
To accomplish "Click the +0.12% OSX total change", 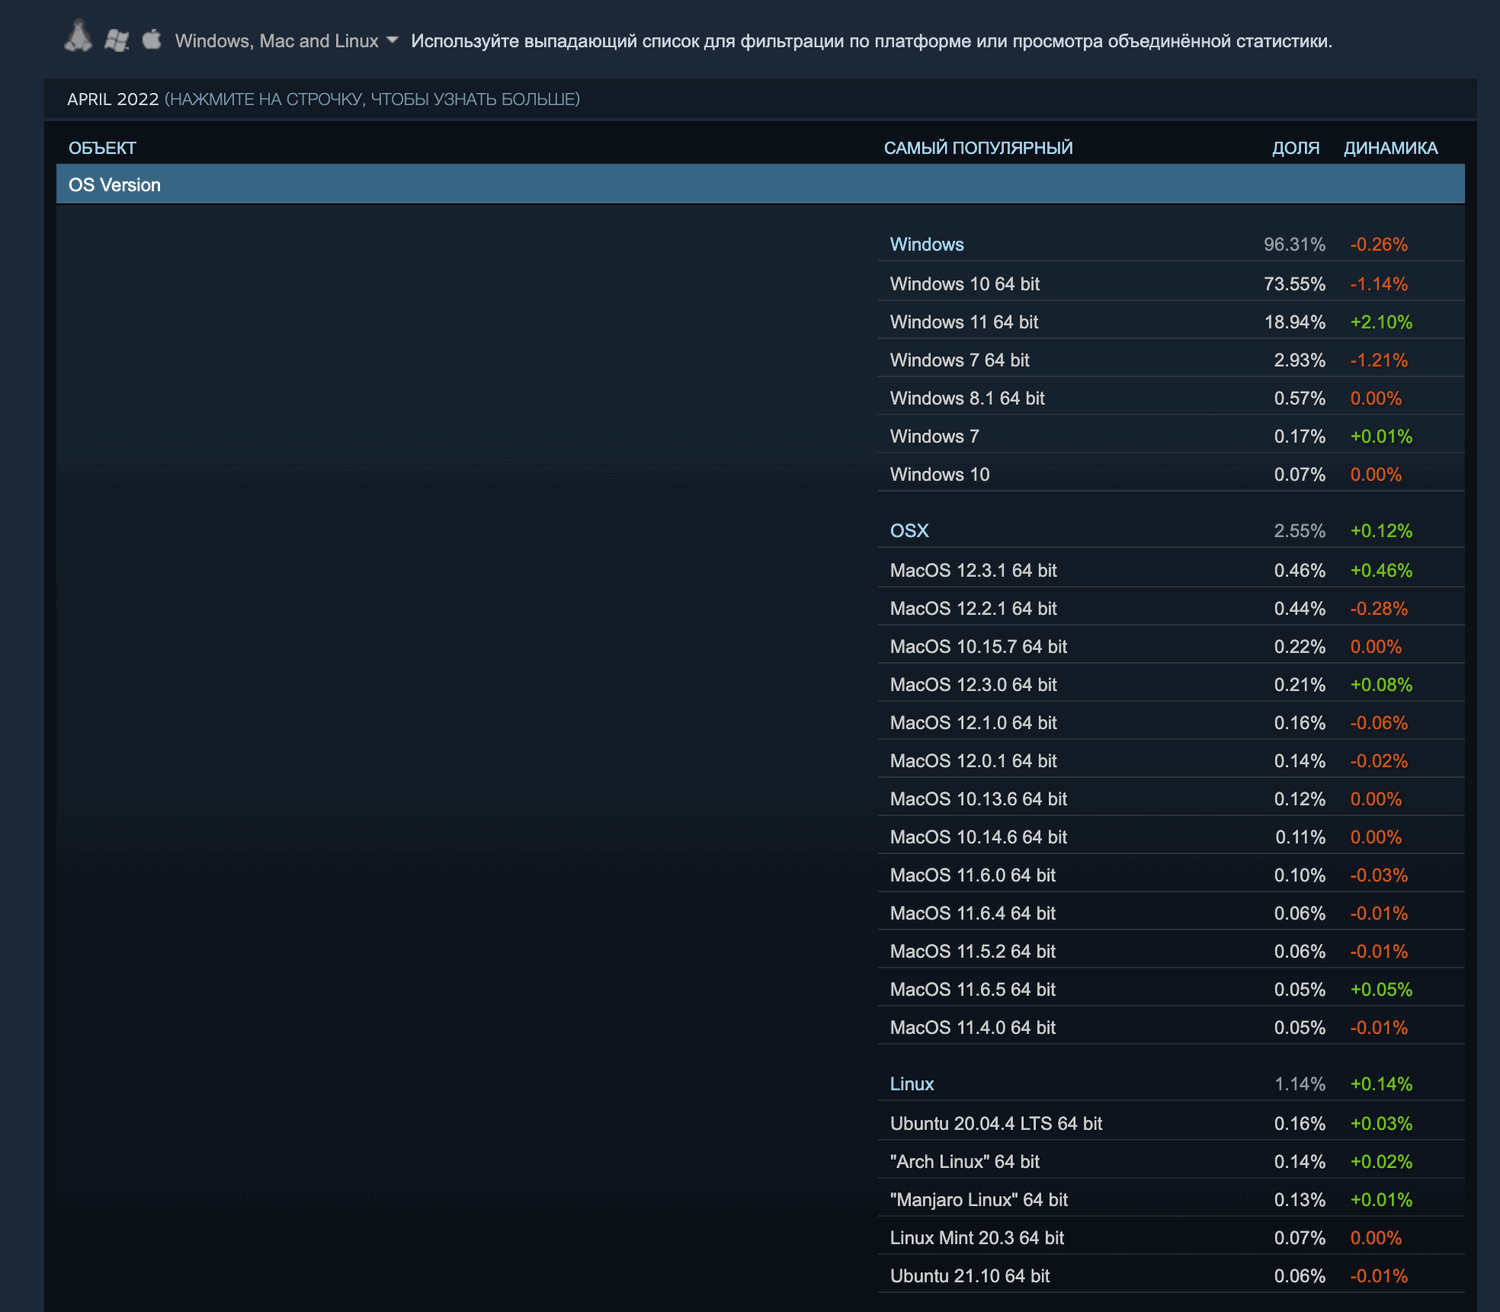I will pyautogui.click(x=1381, y=531).
